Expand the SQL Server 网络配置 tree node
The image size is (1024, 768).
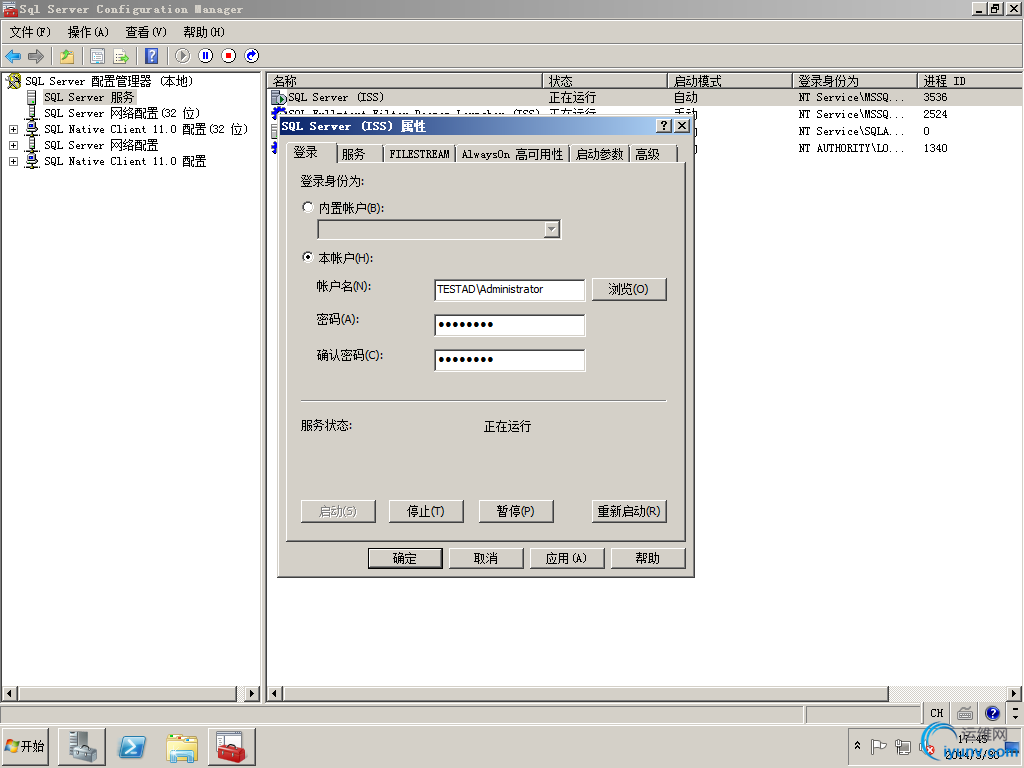[12, 145]
